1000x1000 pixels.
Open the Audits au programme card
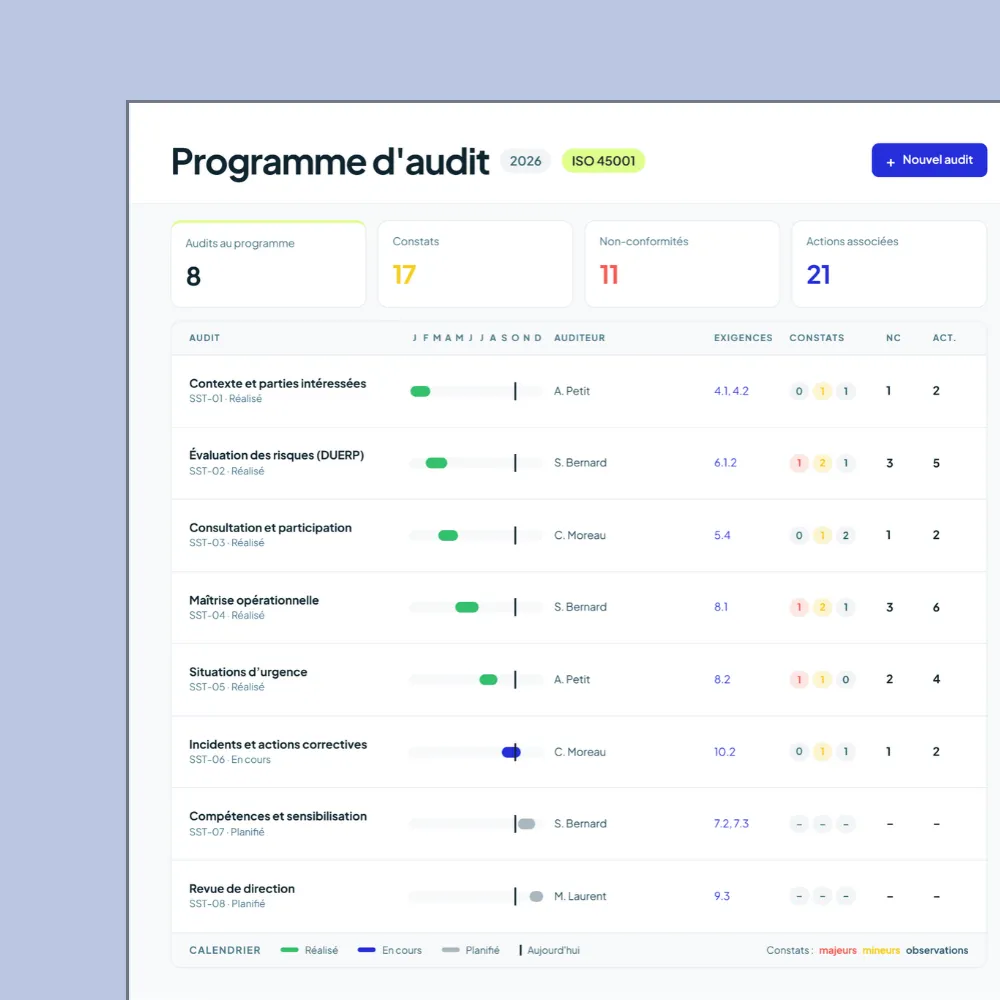point(268,264)
